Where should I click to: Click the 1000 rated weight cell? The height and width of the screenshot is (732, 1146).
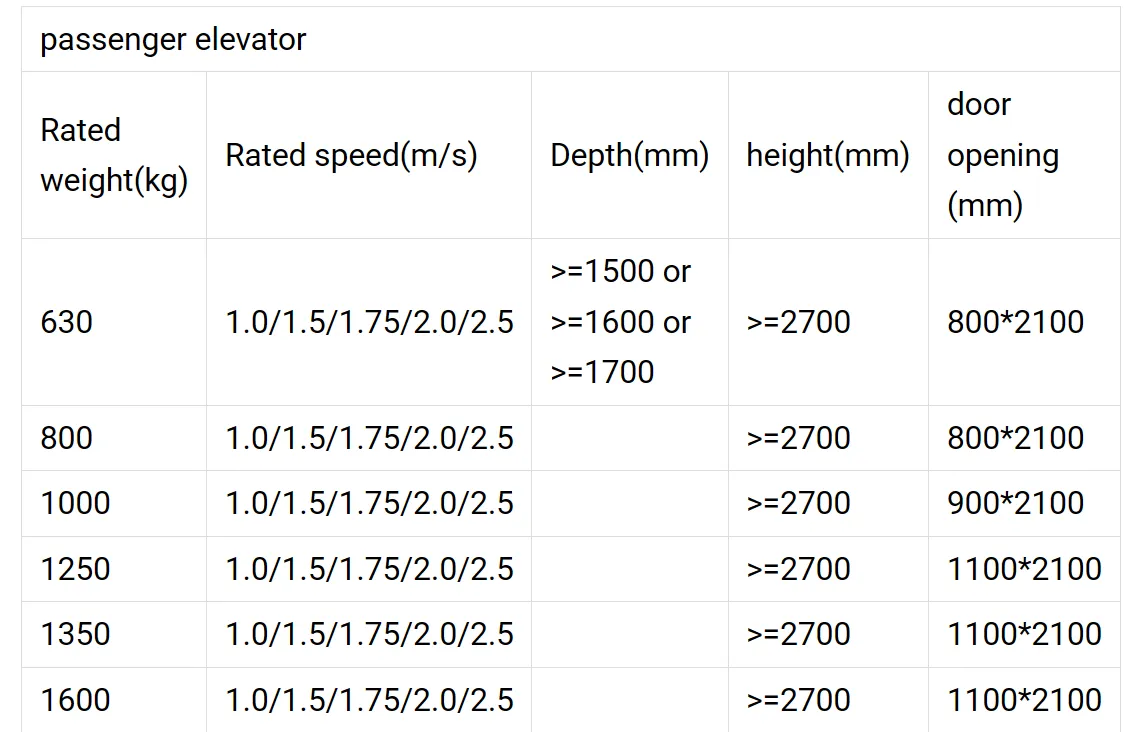pyautogui.click(x=75, y=503)
